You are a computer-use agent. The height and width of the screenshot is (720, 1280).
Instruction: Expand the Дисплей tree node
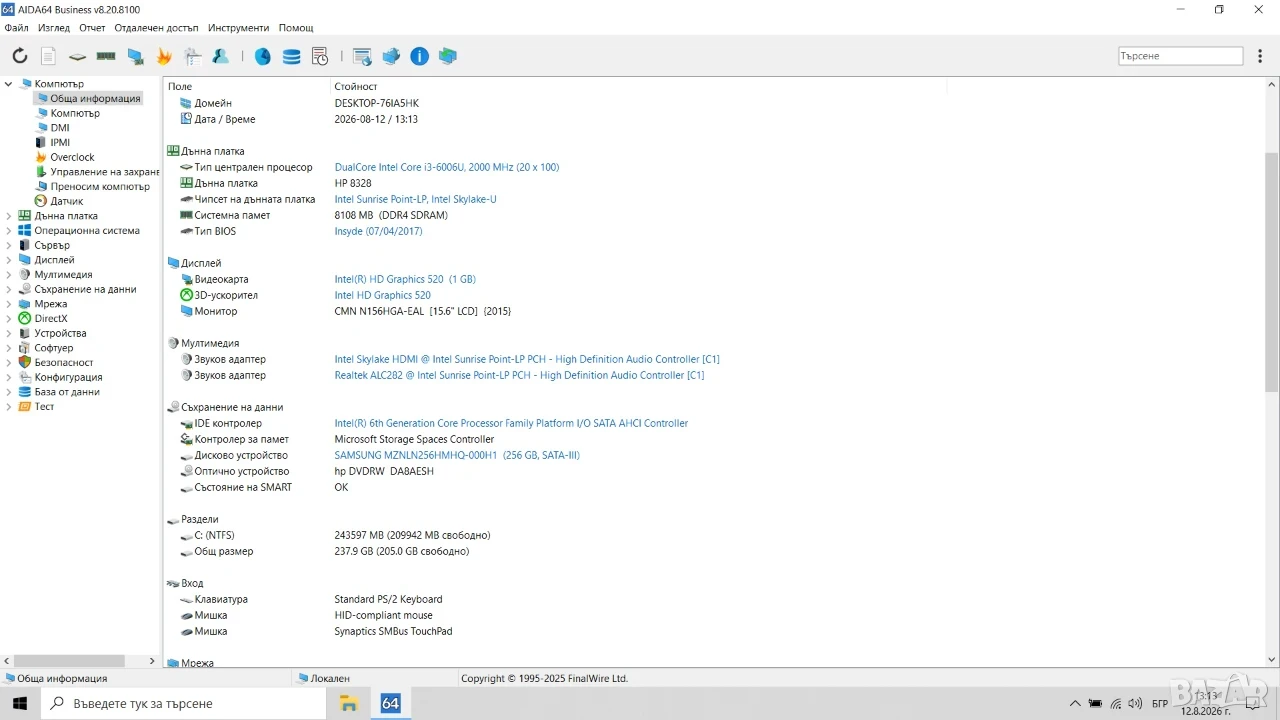coord(9,260)
